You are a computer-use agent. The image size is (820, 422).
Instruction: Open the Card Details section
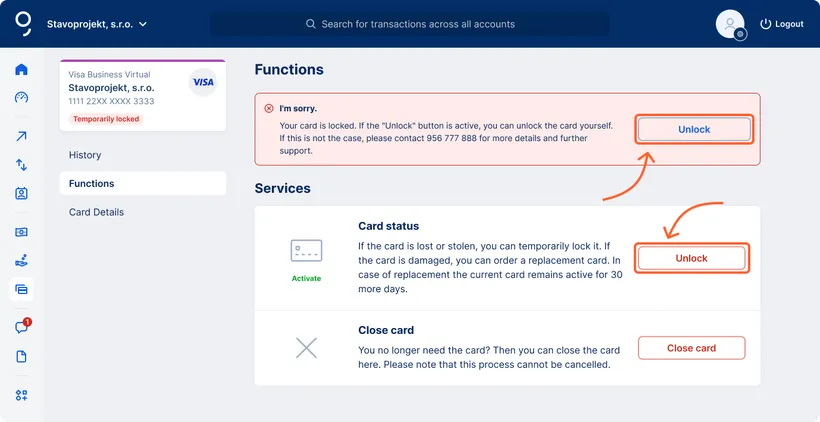coord(96,212)
